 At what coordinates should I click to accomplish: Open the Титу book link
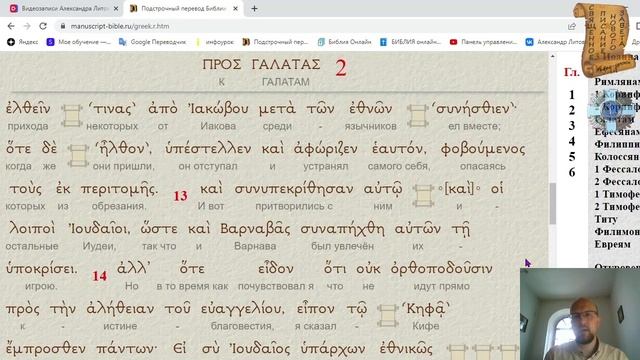point(606,219)
